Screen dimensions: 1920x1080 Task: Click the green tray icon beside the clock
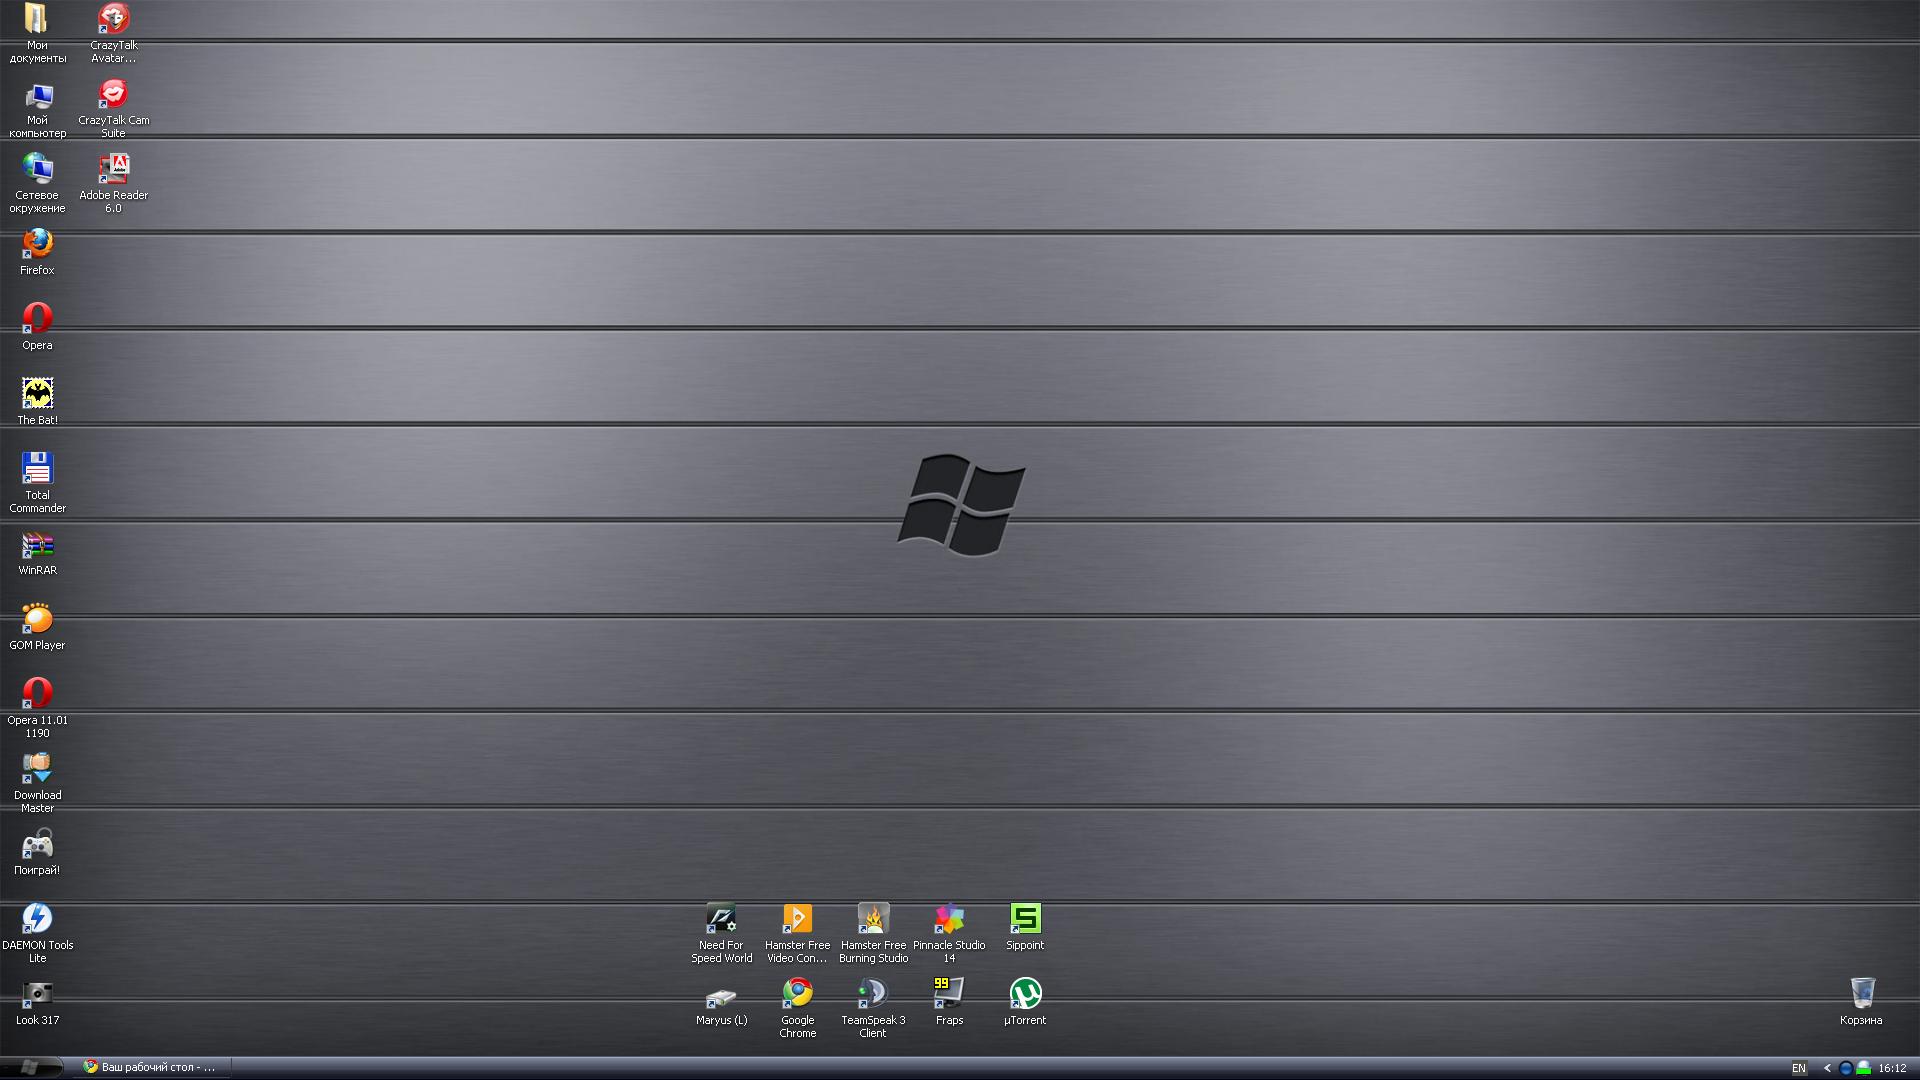[1863, 1068]
